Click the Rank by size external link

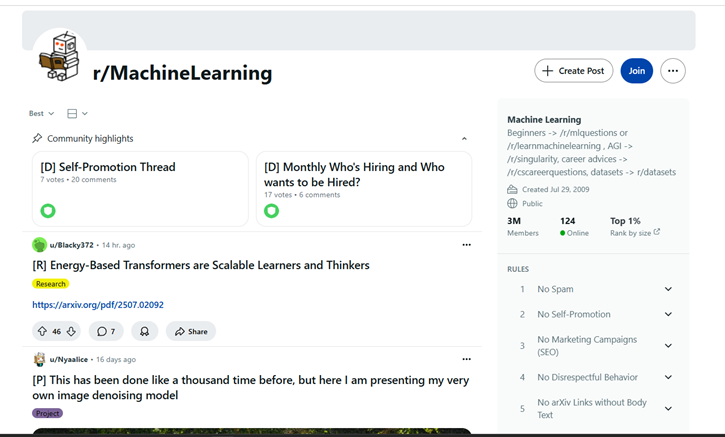pyautogui.click(x=657, y=232)
